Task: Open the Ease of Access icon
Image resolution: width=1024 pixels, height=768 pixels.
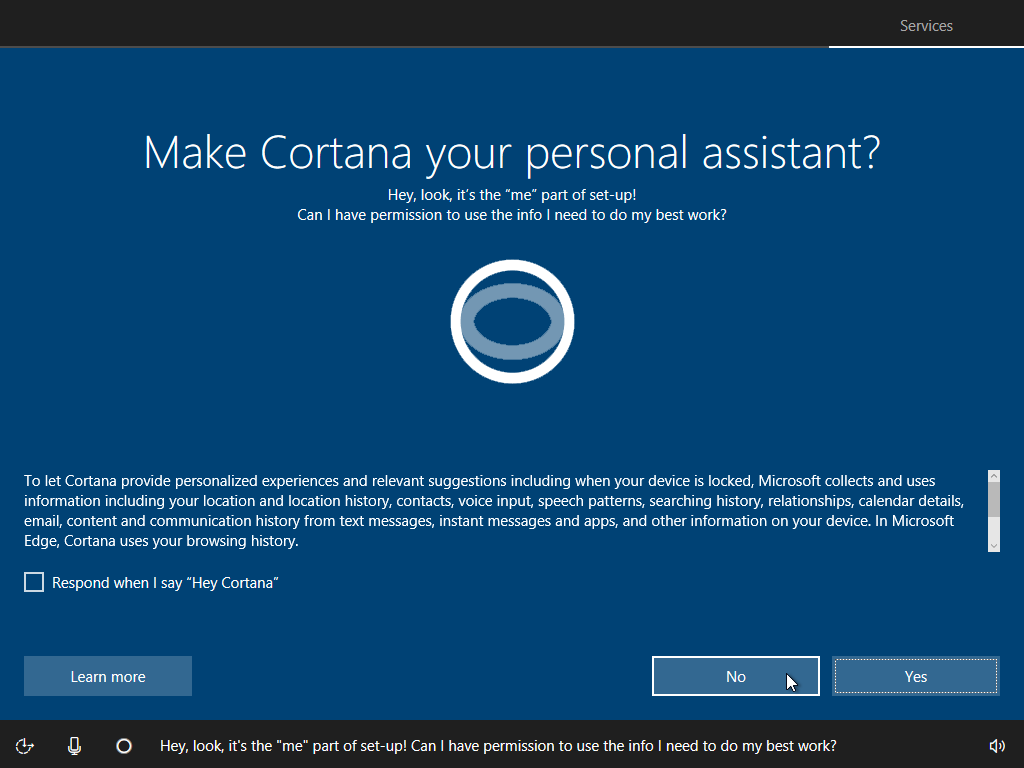Action: 25,746
